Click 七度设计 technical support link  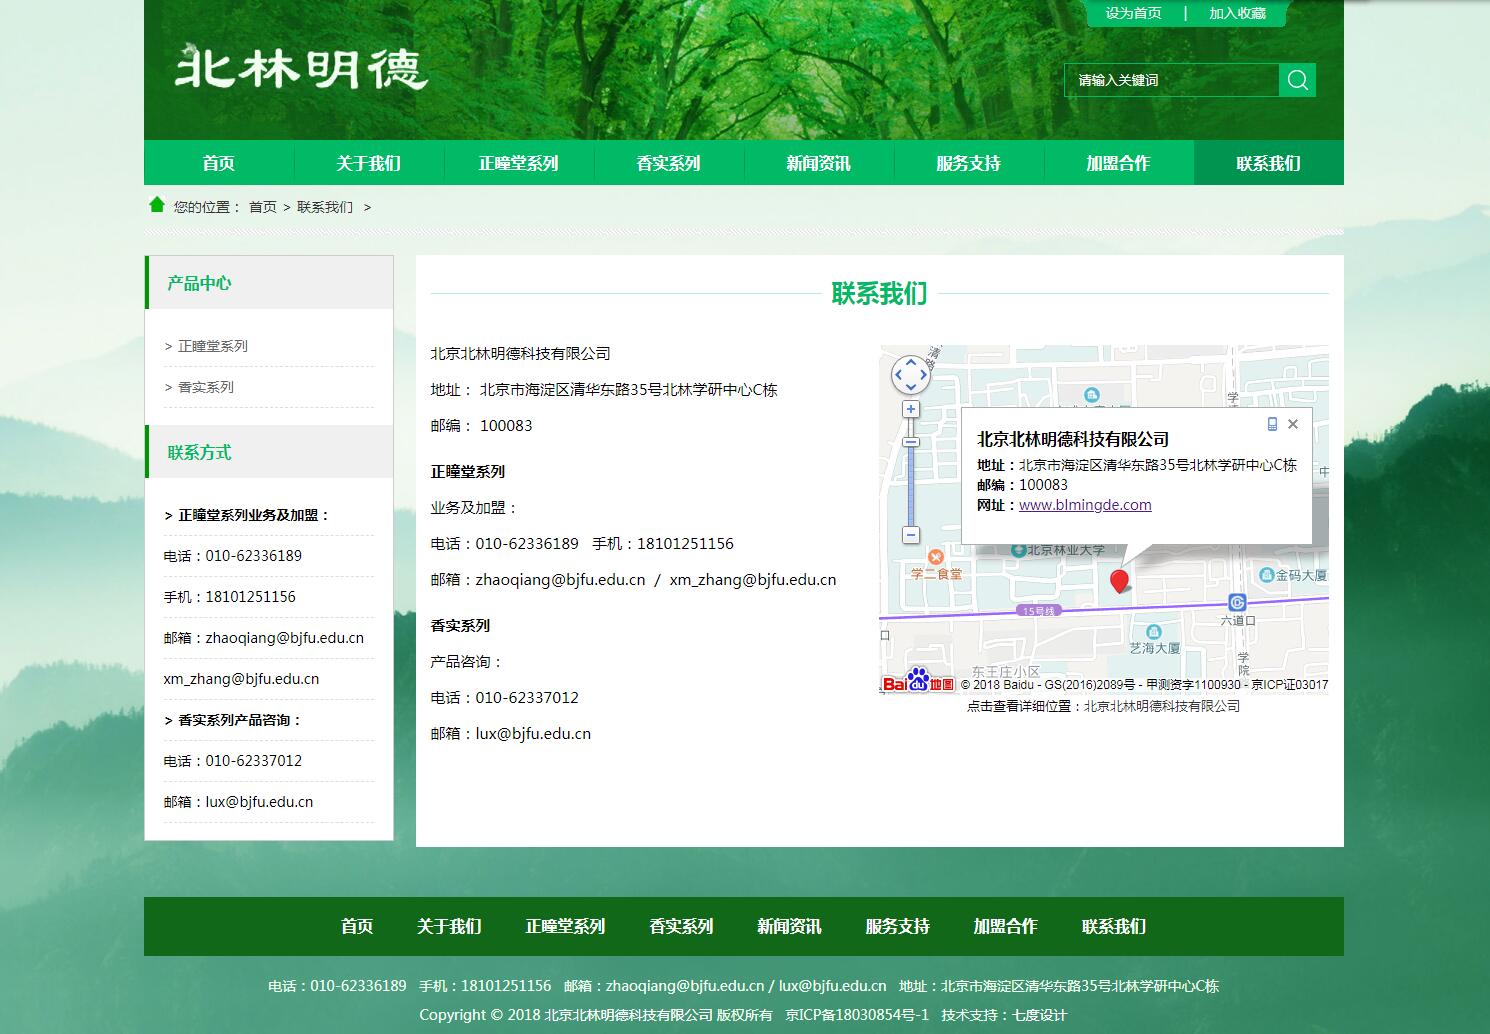point(1040,1015)
